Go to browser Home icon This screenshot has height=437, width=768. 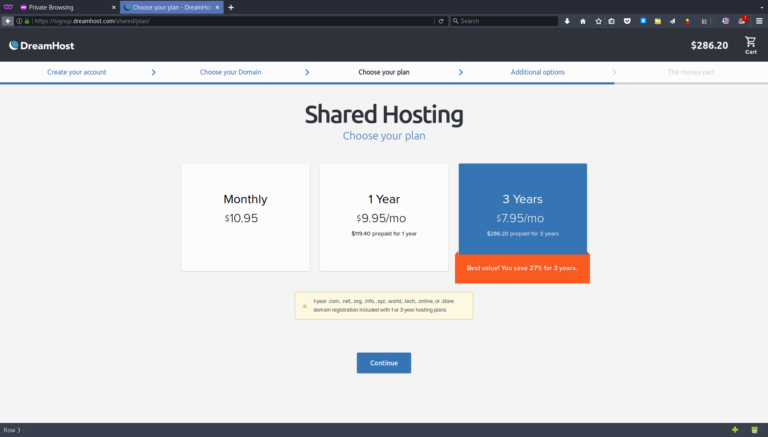pos(582,21)
